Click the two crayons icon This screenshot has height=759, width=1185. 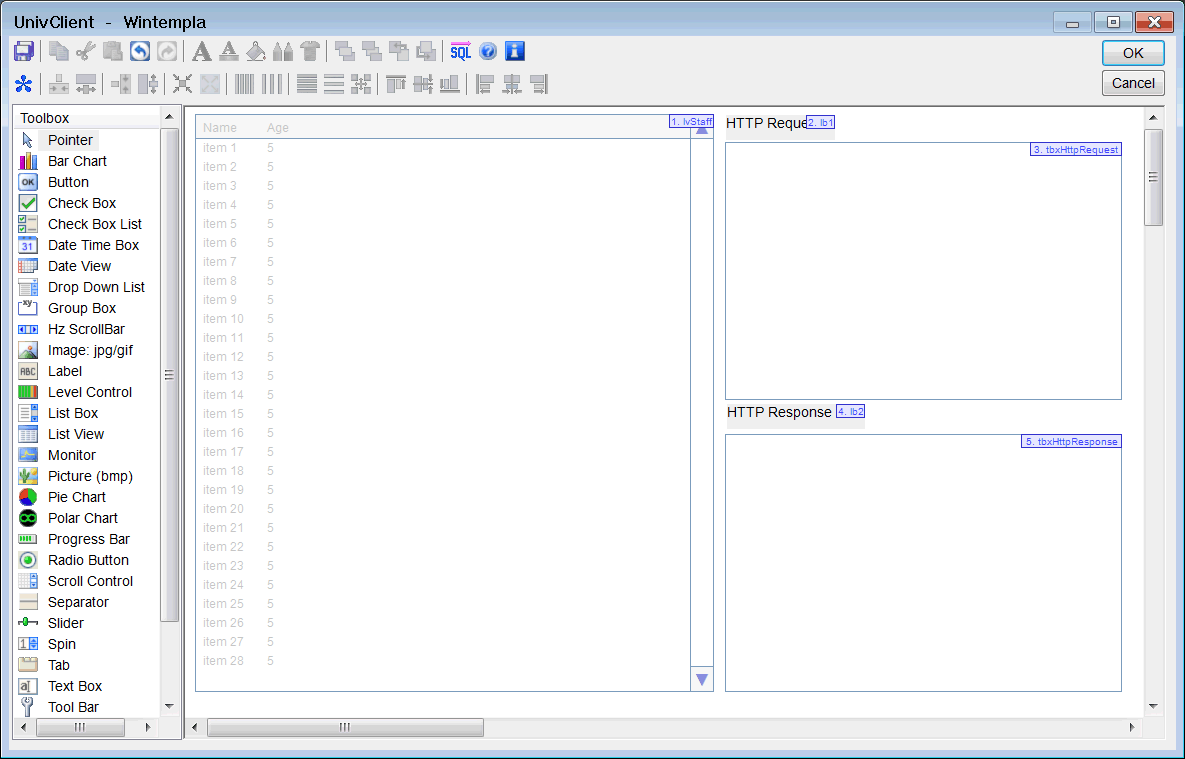pos(283,51)
